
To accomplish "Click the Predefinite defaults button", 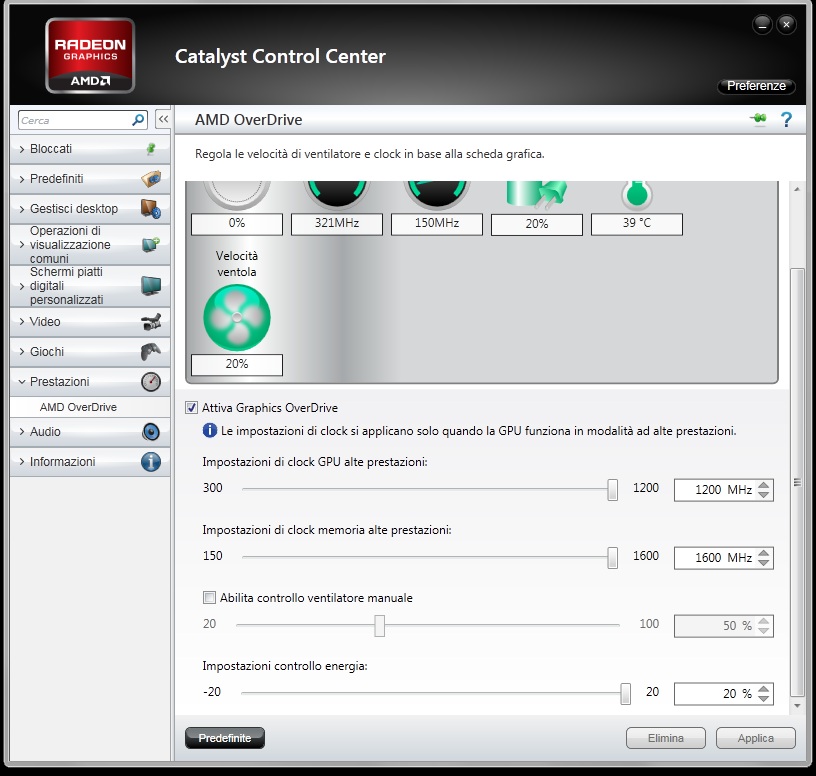I will (x=225, y=738).
